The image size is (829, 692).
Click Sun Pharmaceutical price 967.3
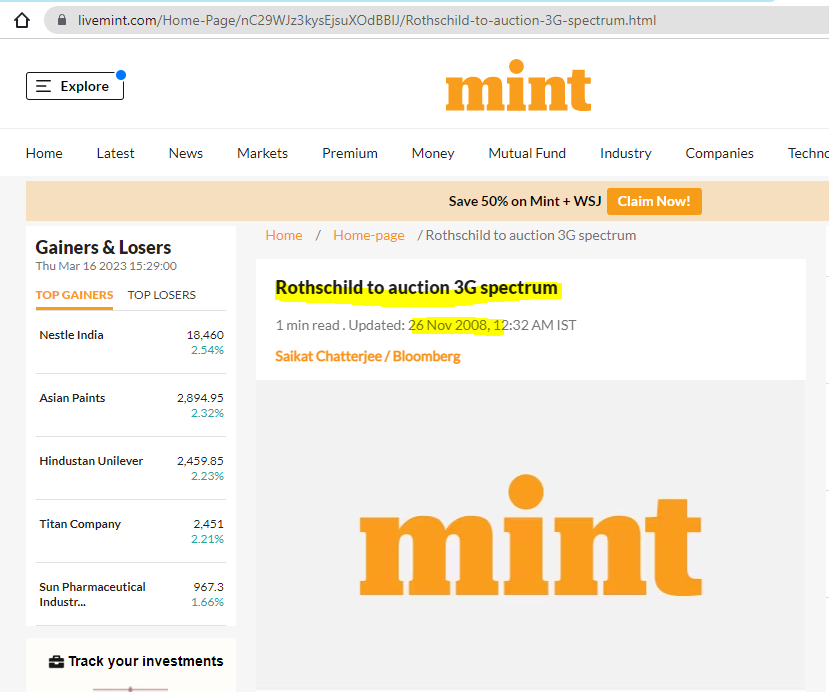click(208, 587)
